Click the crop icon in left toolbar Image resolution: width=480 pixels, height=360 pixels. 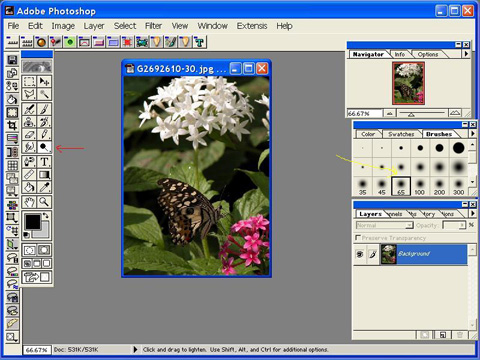coord(12,126)
